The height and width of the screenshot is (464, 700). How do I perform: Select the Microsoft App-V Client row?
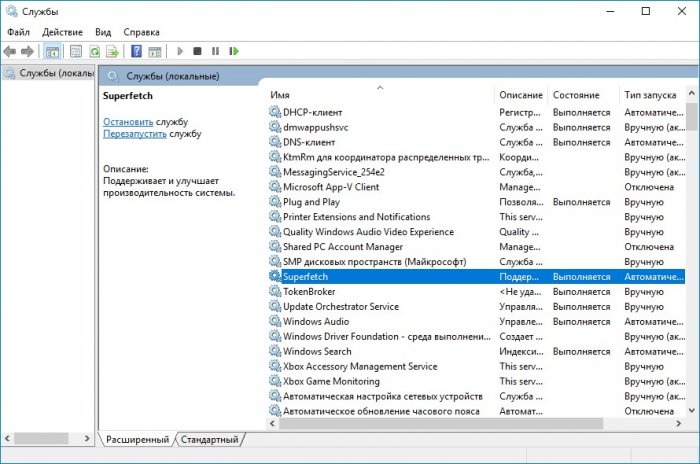pyautogui.click(x=476, y=187)
